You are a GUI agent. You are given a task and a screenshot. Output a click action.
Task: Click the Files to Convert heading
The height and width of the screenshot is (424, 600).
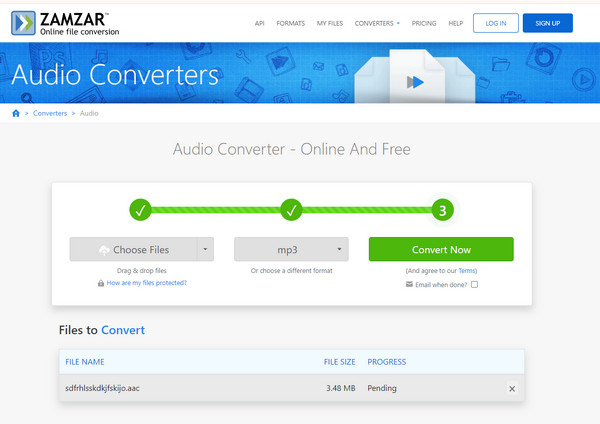pos(102,330)
